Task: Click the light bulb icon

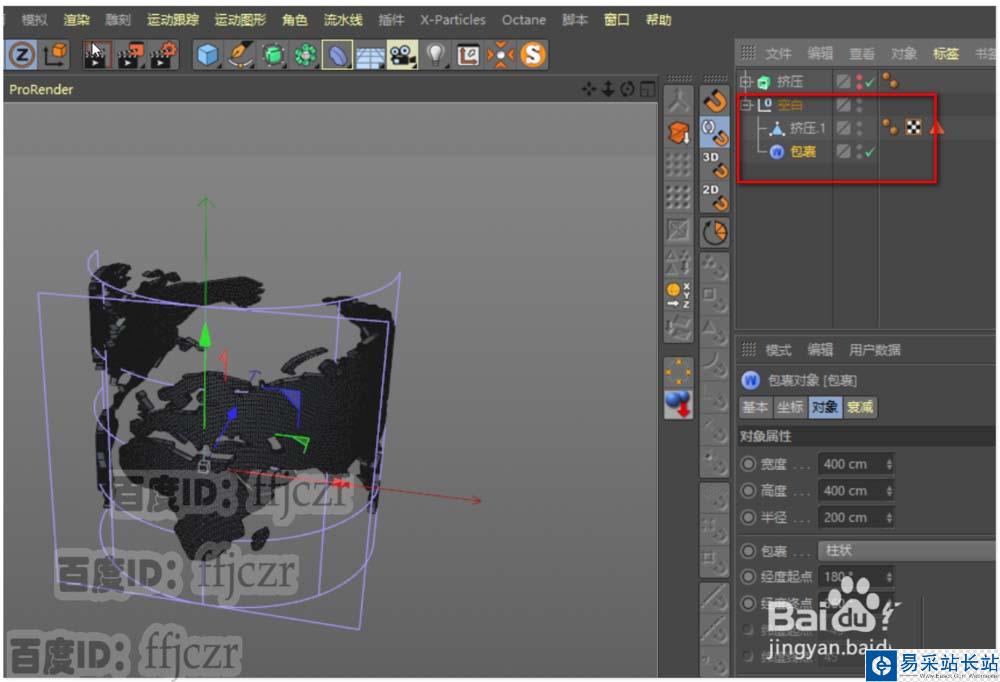Action: (435, 55)
